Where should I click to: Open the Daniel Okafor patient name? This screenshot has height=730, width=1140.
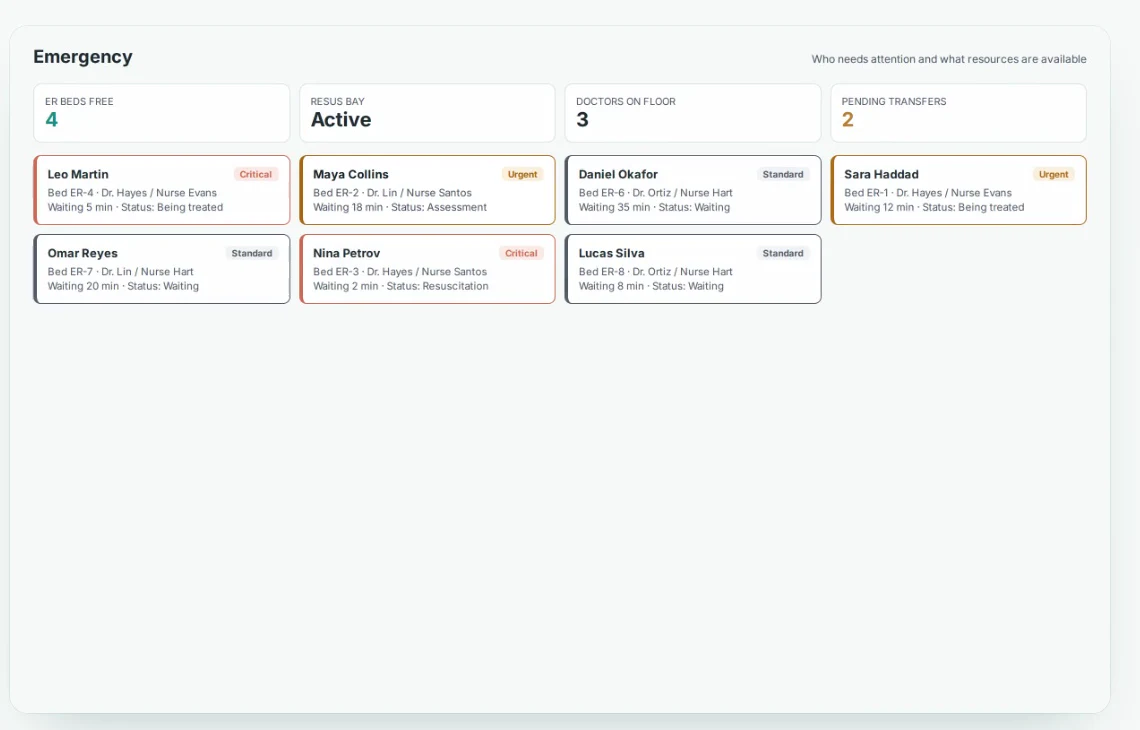pos(618,175)
